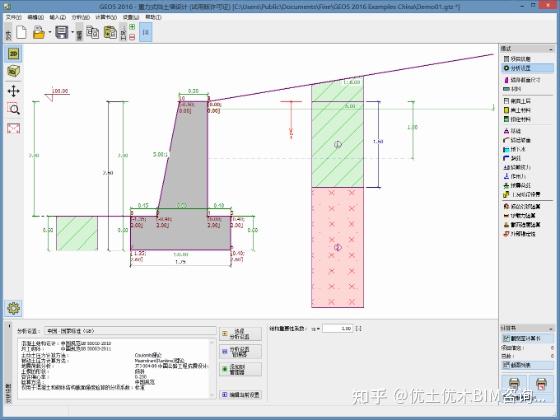
Task: Click the yellow Open folder icon
Action: pyautogui.click(x=39, y=32)
